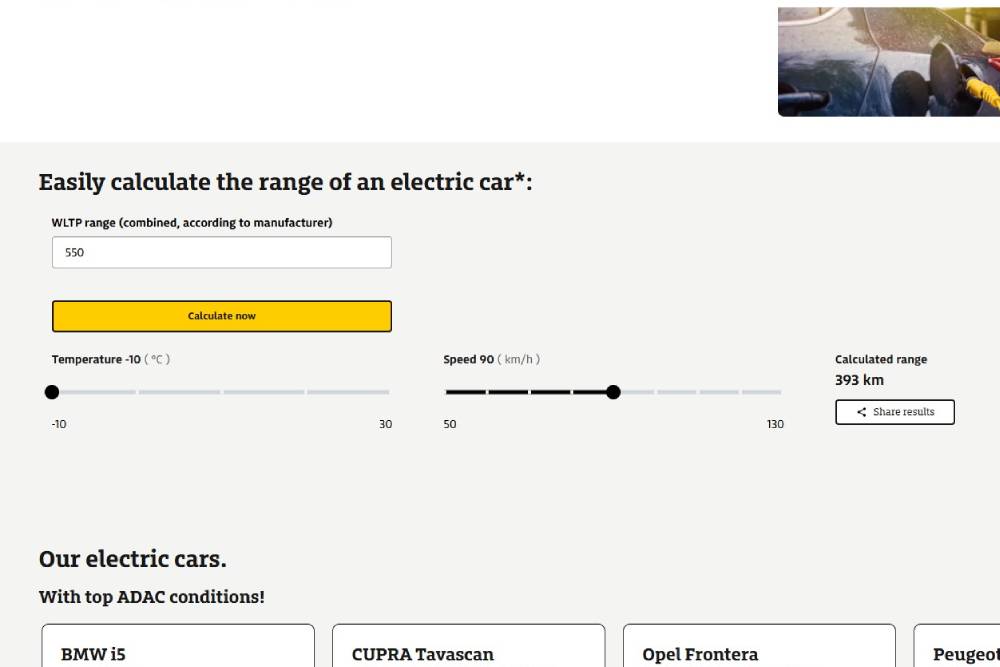Click the 'With top ADAC conditions!' subheading

151,597
